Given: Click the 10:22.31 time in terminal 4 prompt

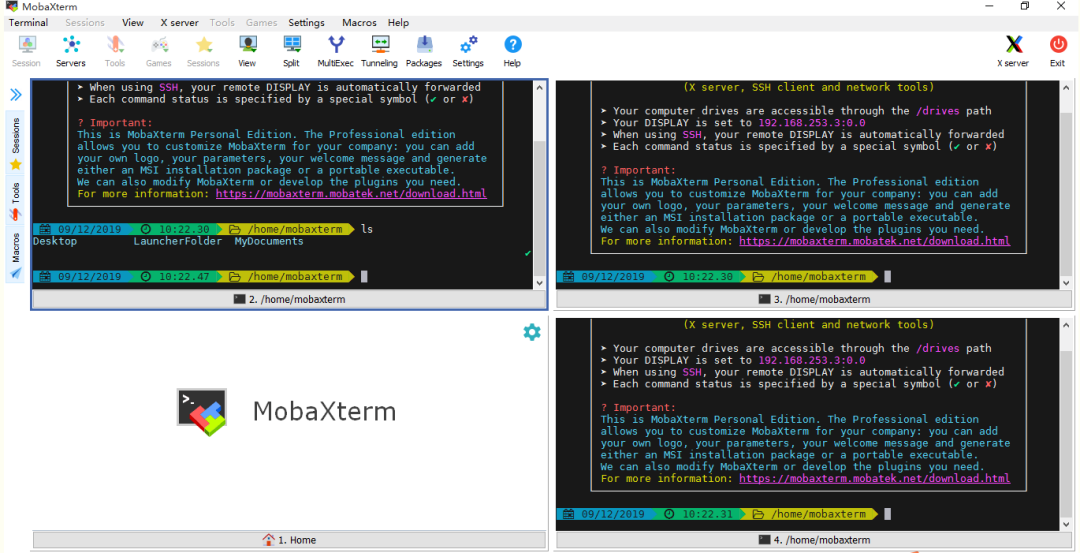Looking at the screenshot, I should (707, 514).
